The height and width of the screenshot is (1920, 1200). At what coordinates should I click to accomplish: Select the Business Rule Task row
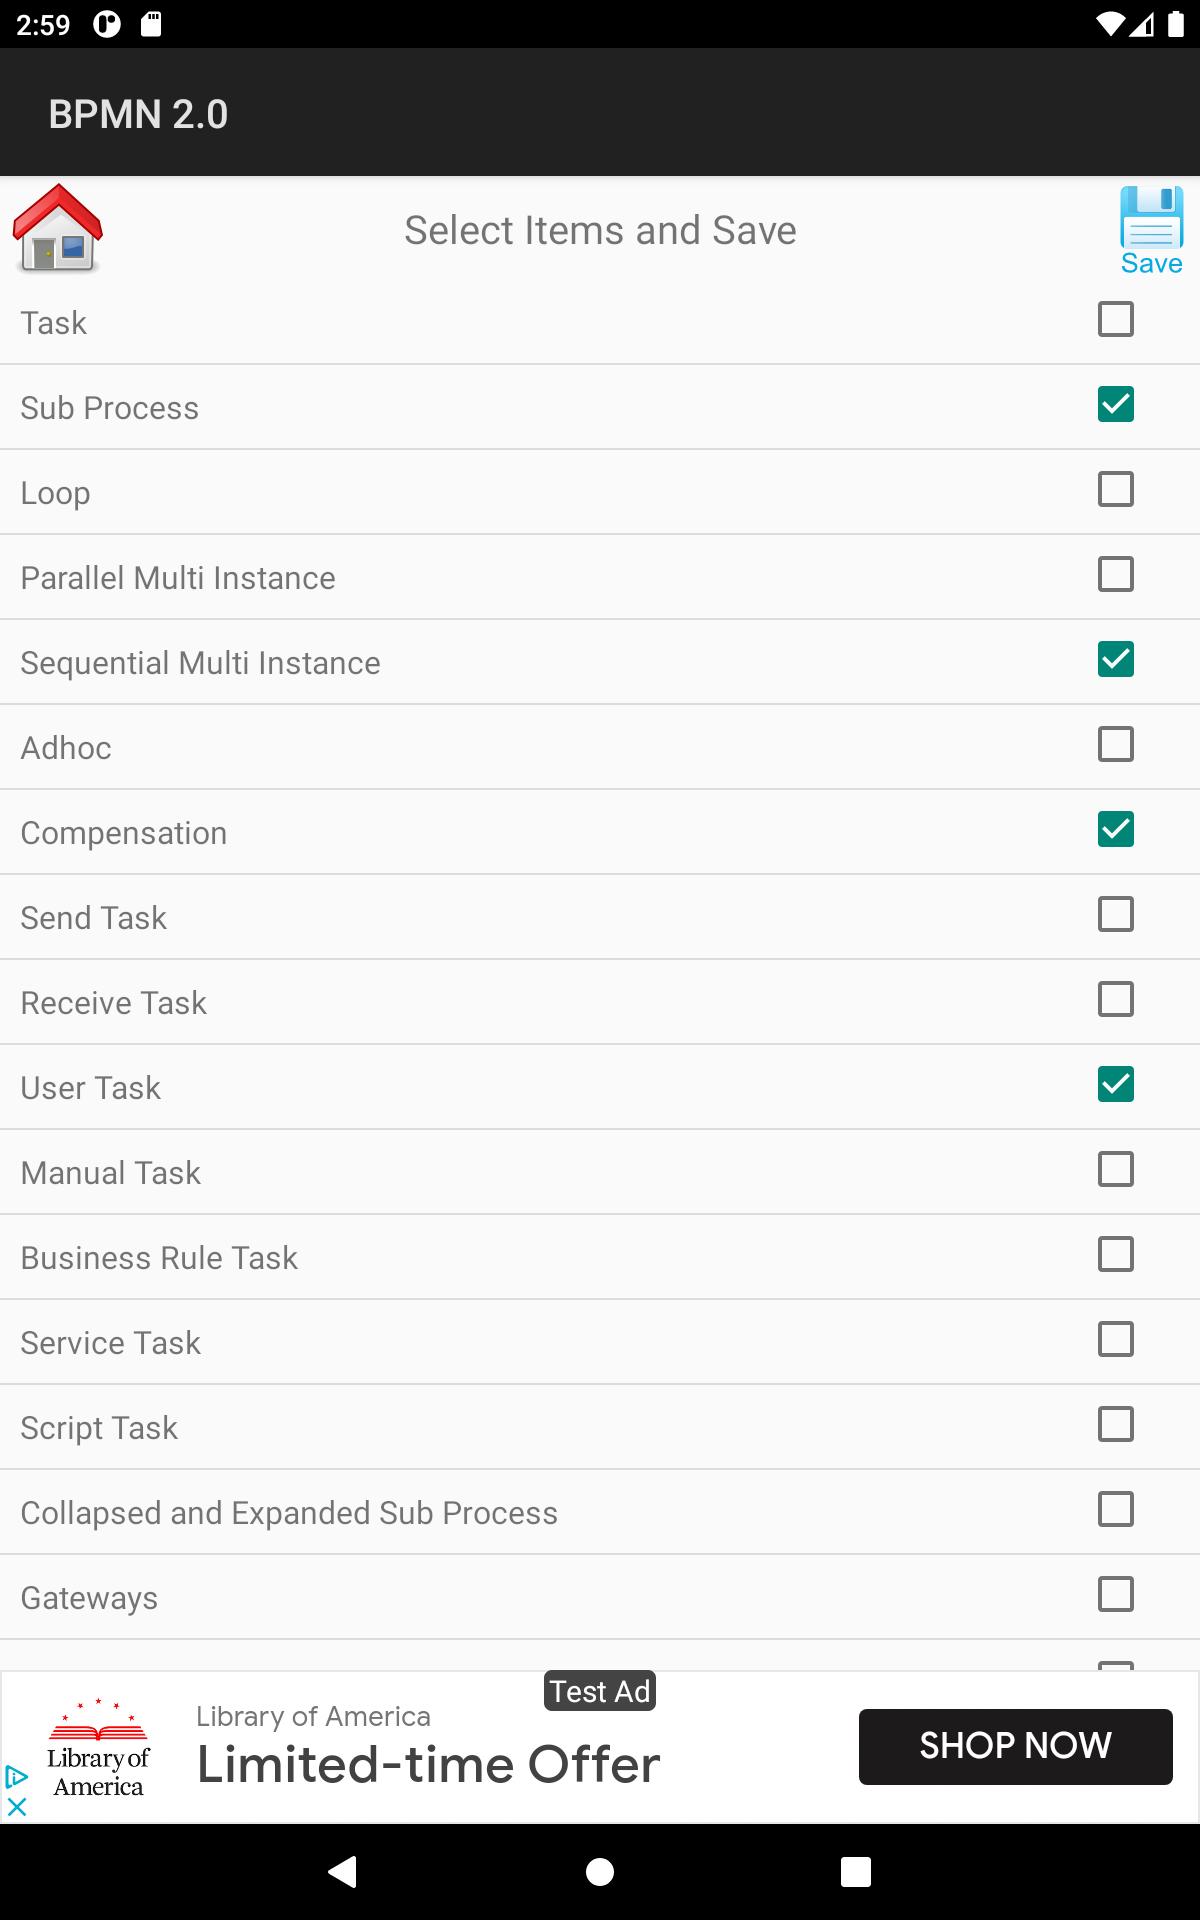(x=600, y=1258)
